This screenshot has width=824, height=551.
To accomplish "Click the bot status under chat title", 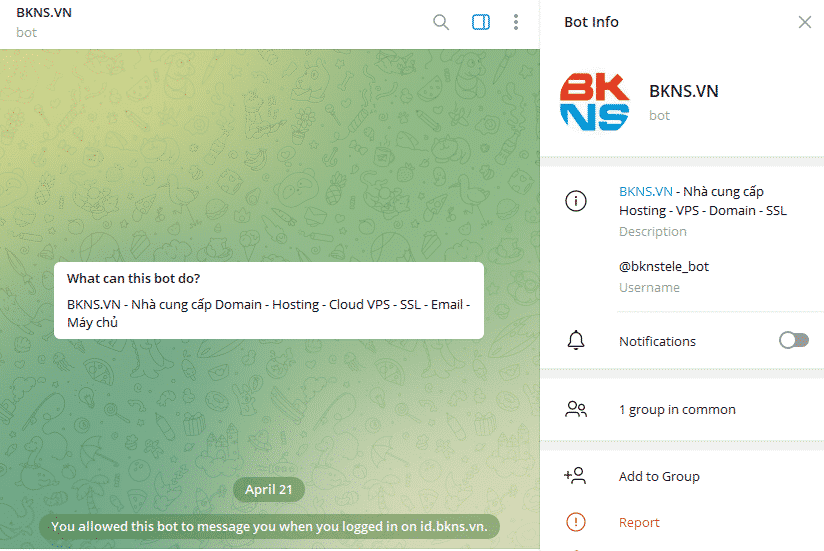I will point(26,33).
